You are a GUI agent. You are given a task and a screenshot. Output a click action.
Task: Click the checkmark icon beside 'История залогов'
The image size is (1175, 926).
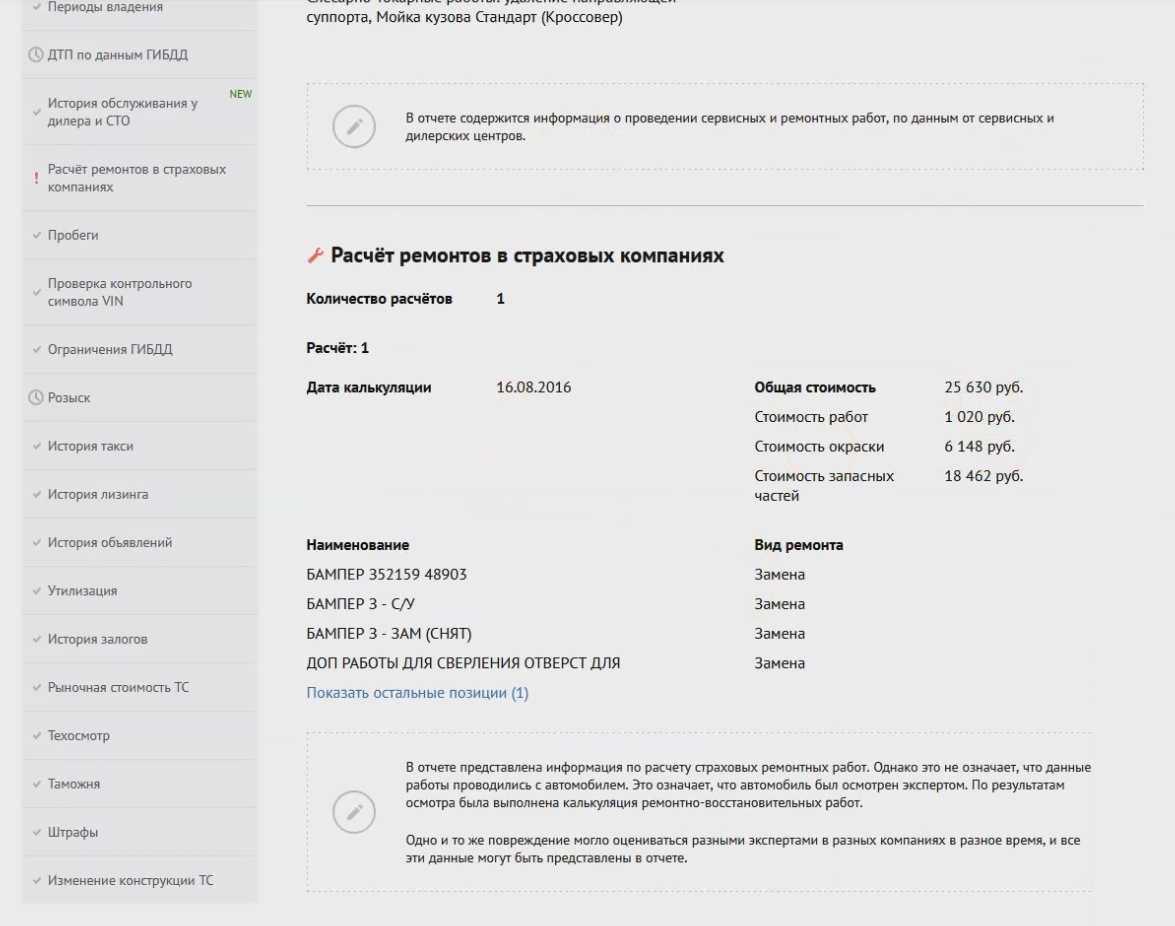(x=37, y=638)
